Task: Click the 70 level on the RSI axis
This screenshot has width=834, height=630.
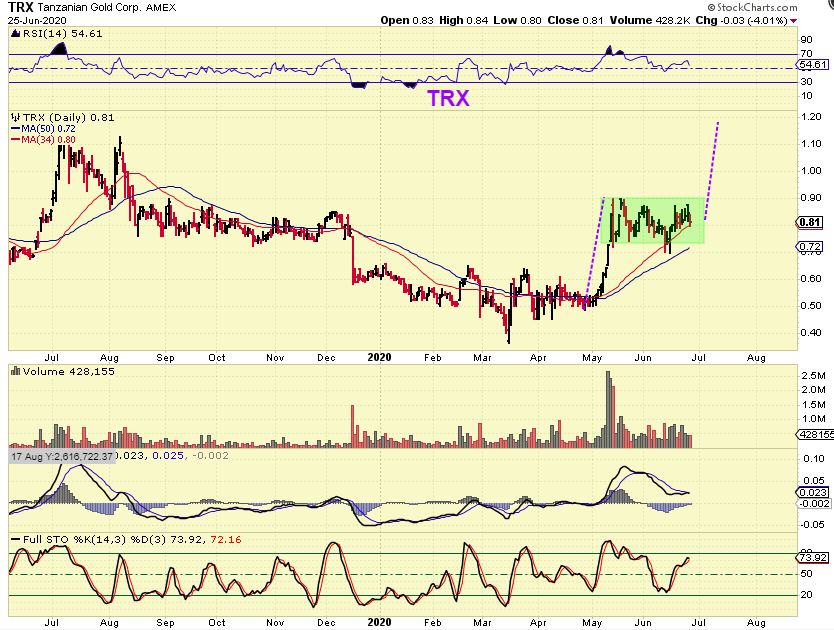Action: [806, 54]
